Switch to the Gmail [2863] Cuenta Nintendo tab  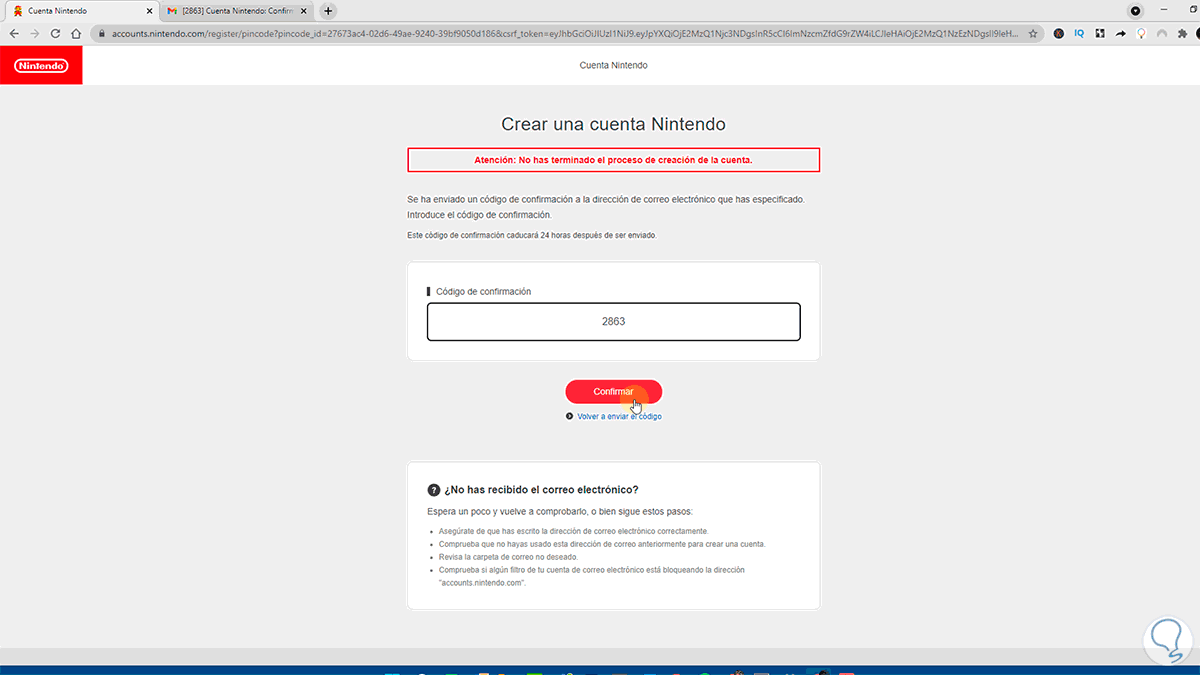click(x=238, y=11)
